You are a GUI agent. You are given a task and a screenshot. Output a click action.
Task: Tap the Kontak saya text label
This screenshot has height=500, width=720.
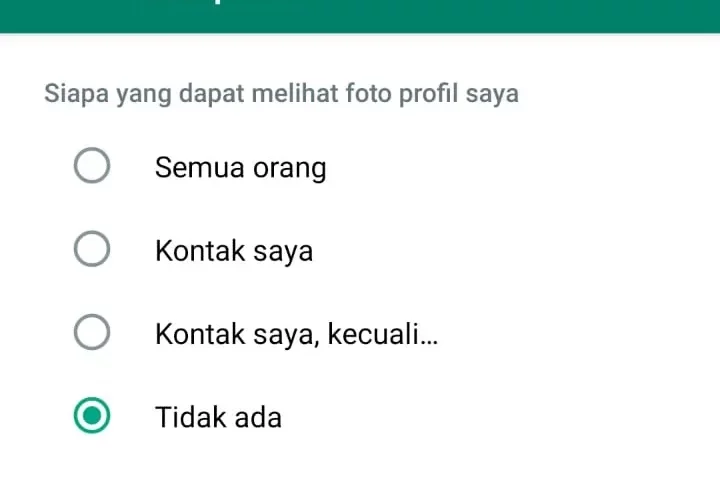point(234,251)
